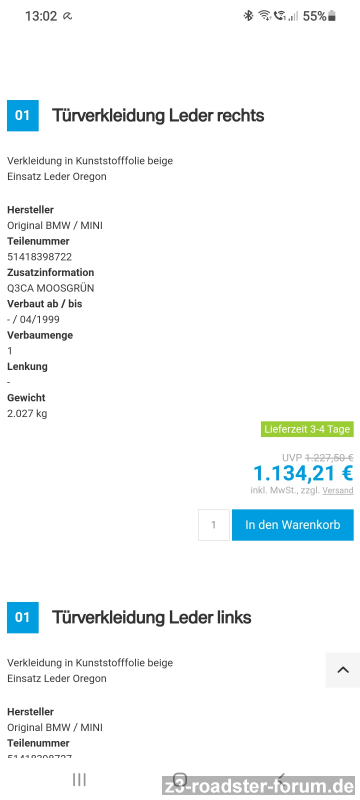Tap the part number 51418398722
This screenshot has width=360, height=800.
tap(39, 257)
